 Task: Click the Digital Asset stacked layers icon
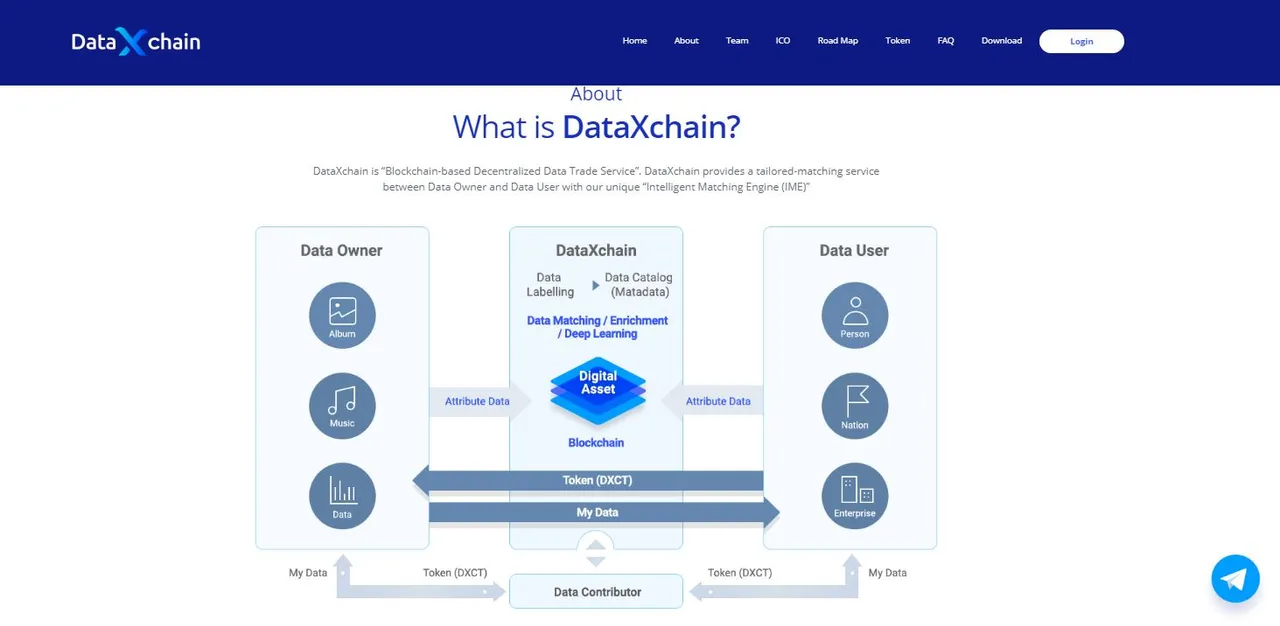point(598,391)
